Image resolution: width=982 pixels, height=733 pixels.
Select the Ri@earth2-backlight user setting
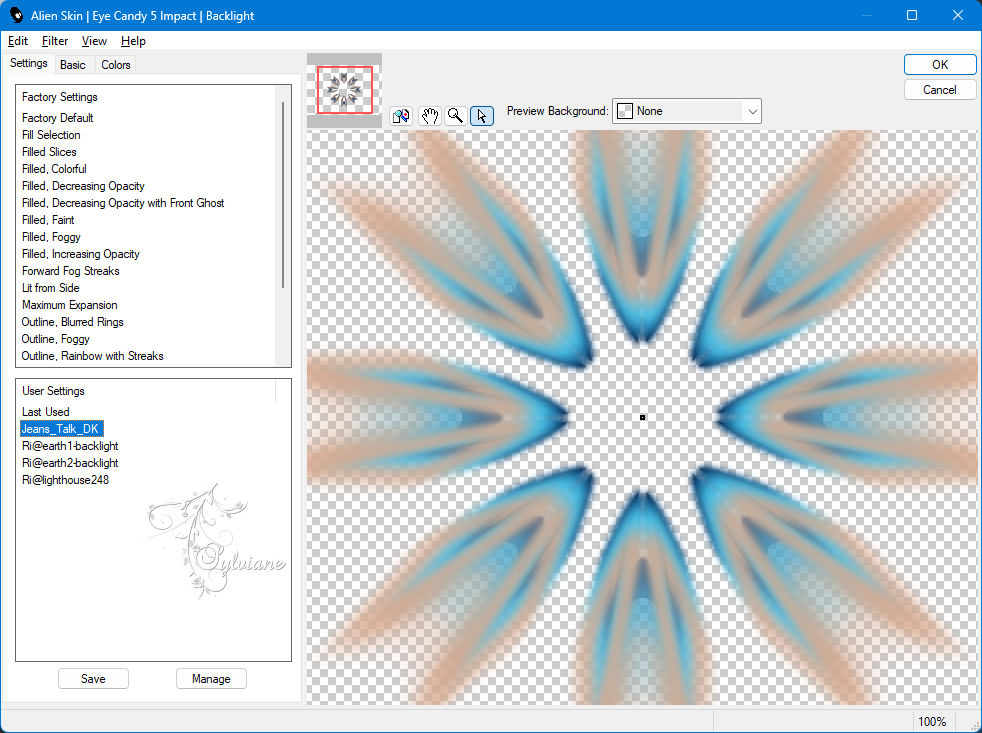point(70,462)
